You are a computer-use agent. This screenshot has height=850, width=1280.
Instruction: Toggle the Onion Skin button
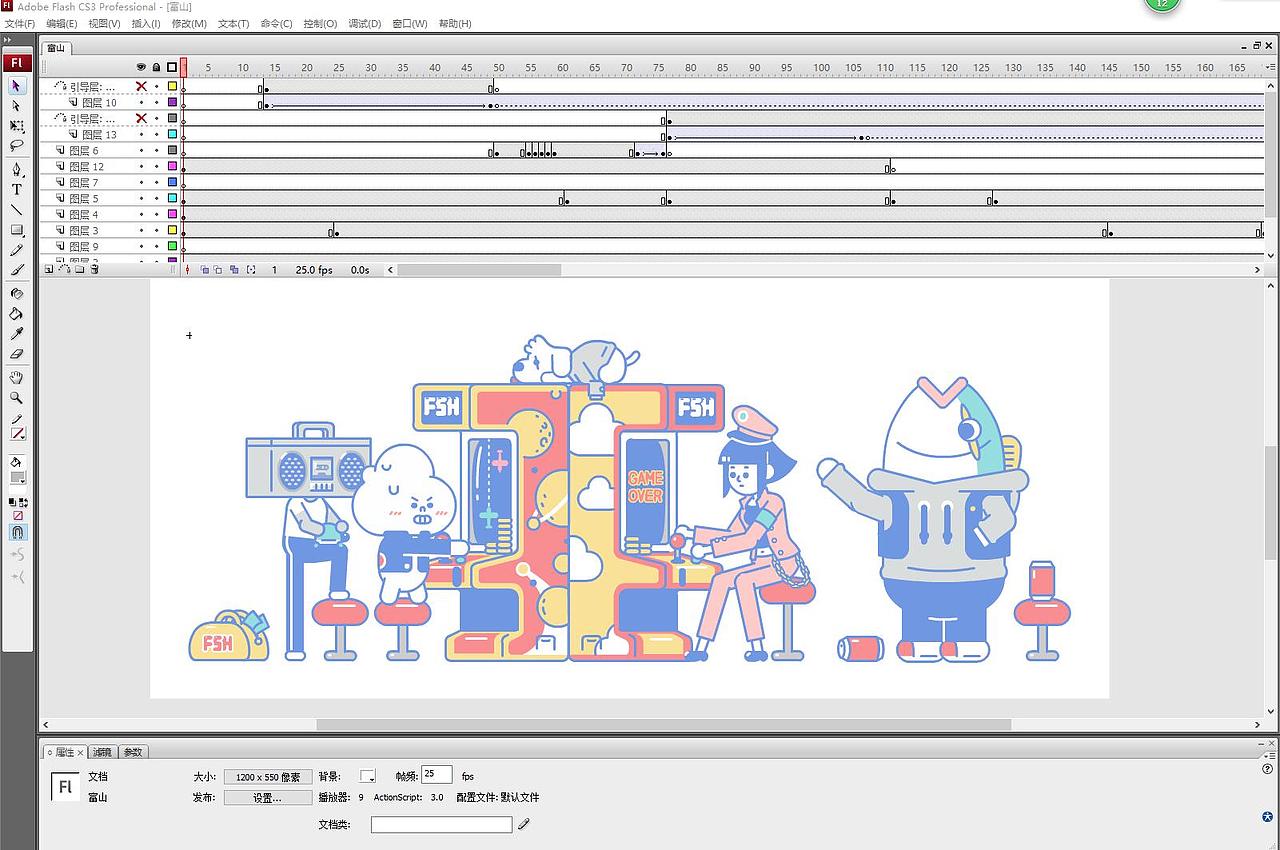click(204, 270)
